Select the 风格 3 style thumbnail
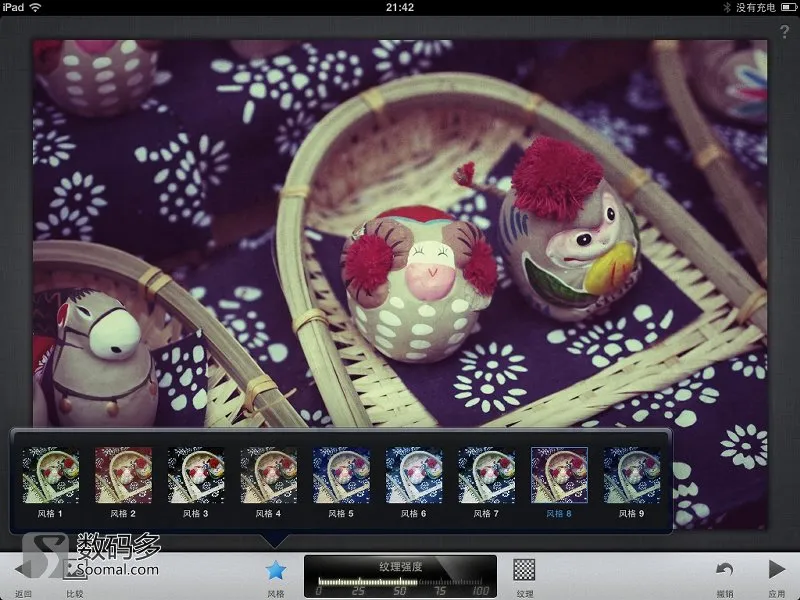This screenshot has height=600, width=800. click(196, 476)
